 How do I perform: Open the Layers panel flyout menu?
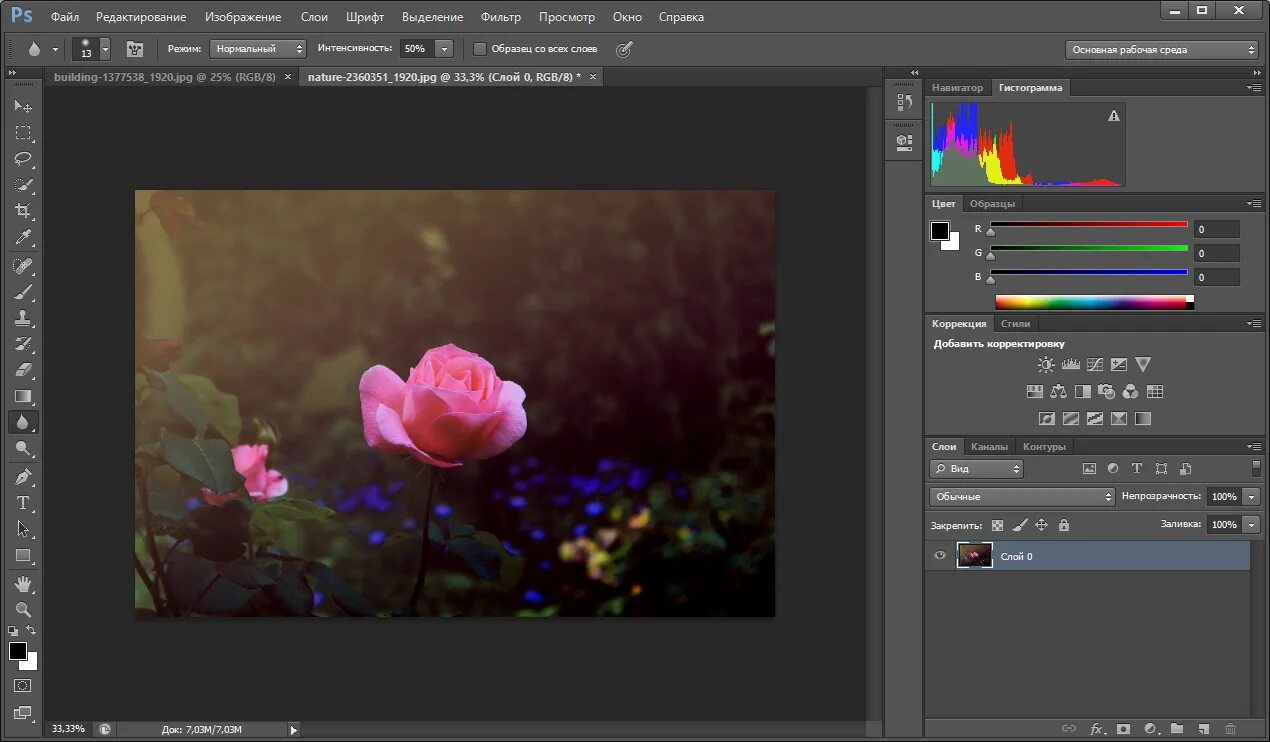pos(1255,446)
